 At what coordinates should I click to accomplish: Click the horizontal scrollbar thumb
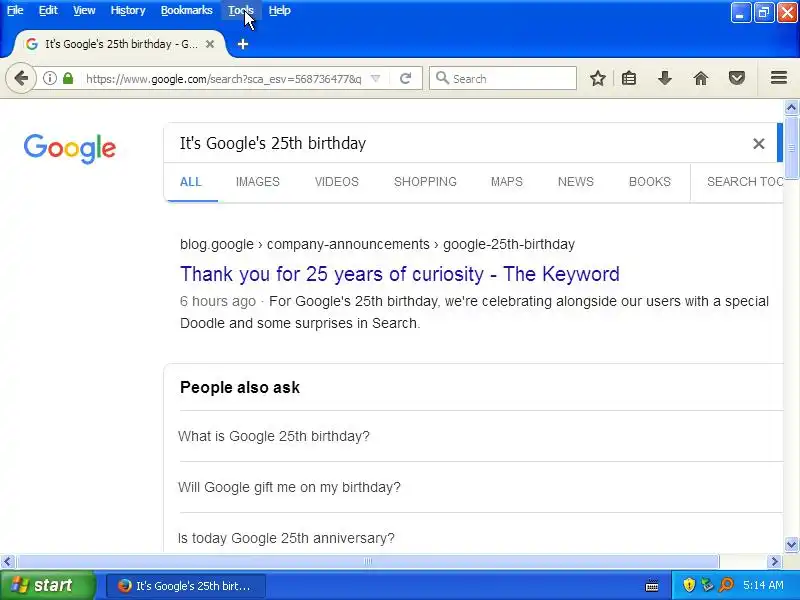click(368, 562)
